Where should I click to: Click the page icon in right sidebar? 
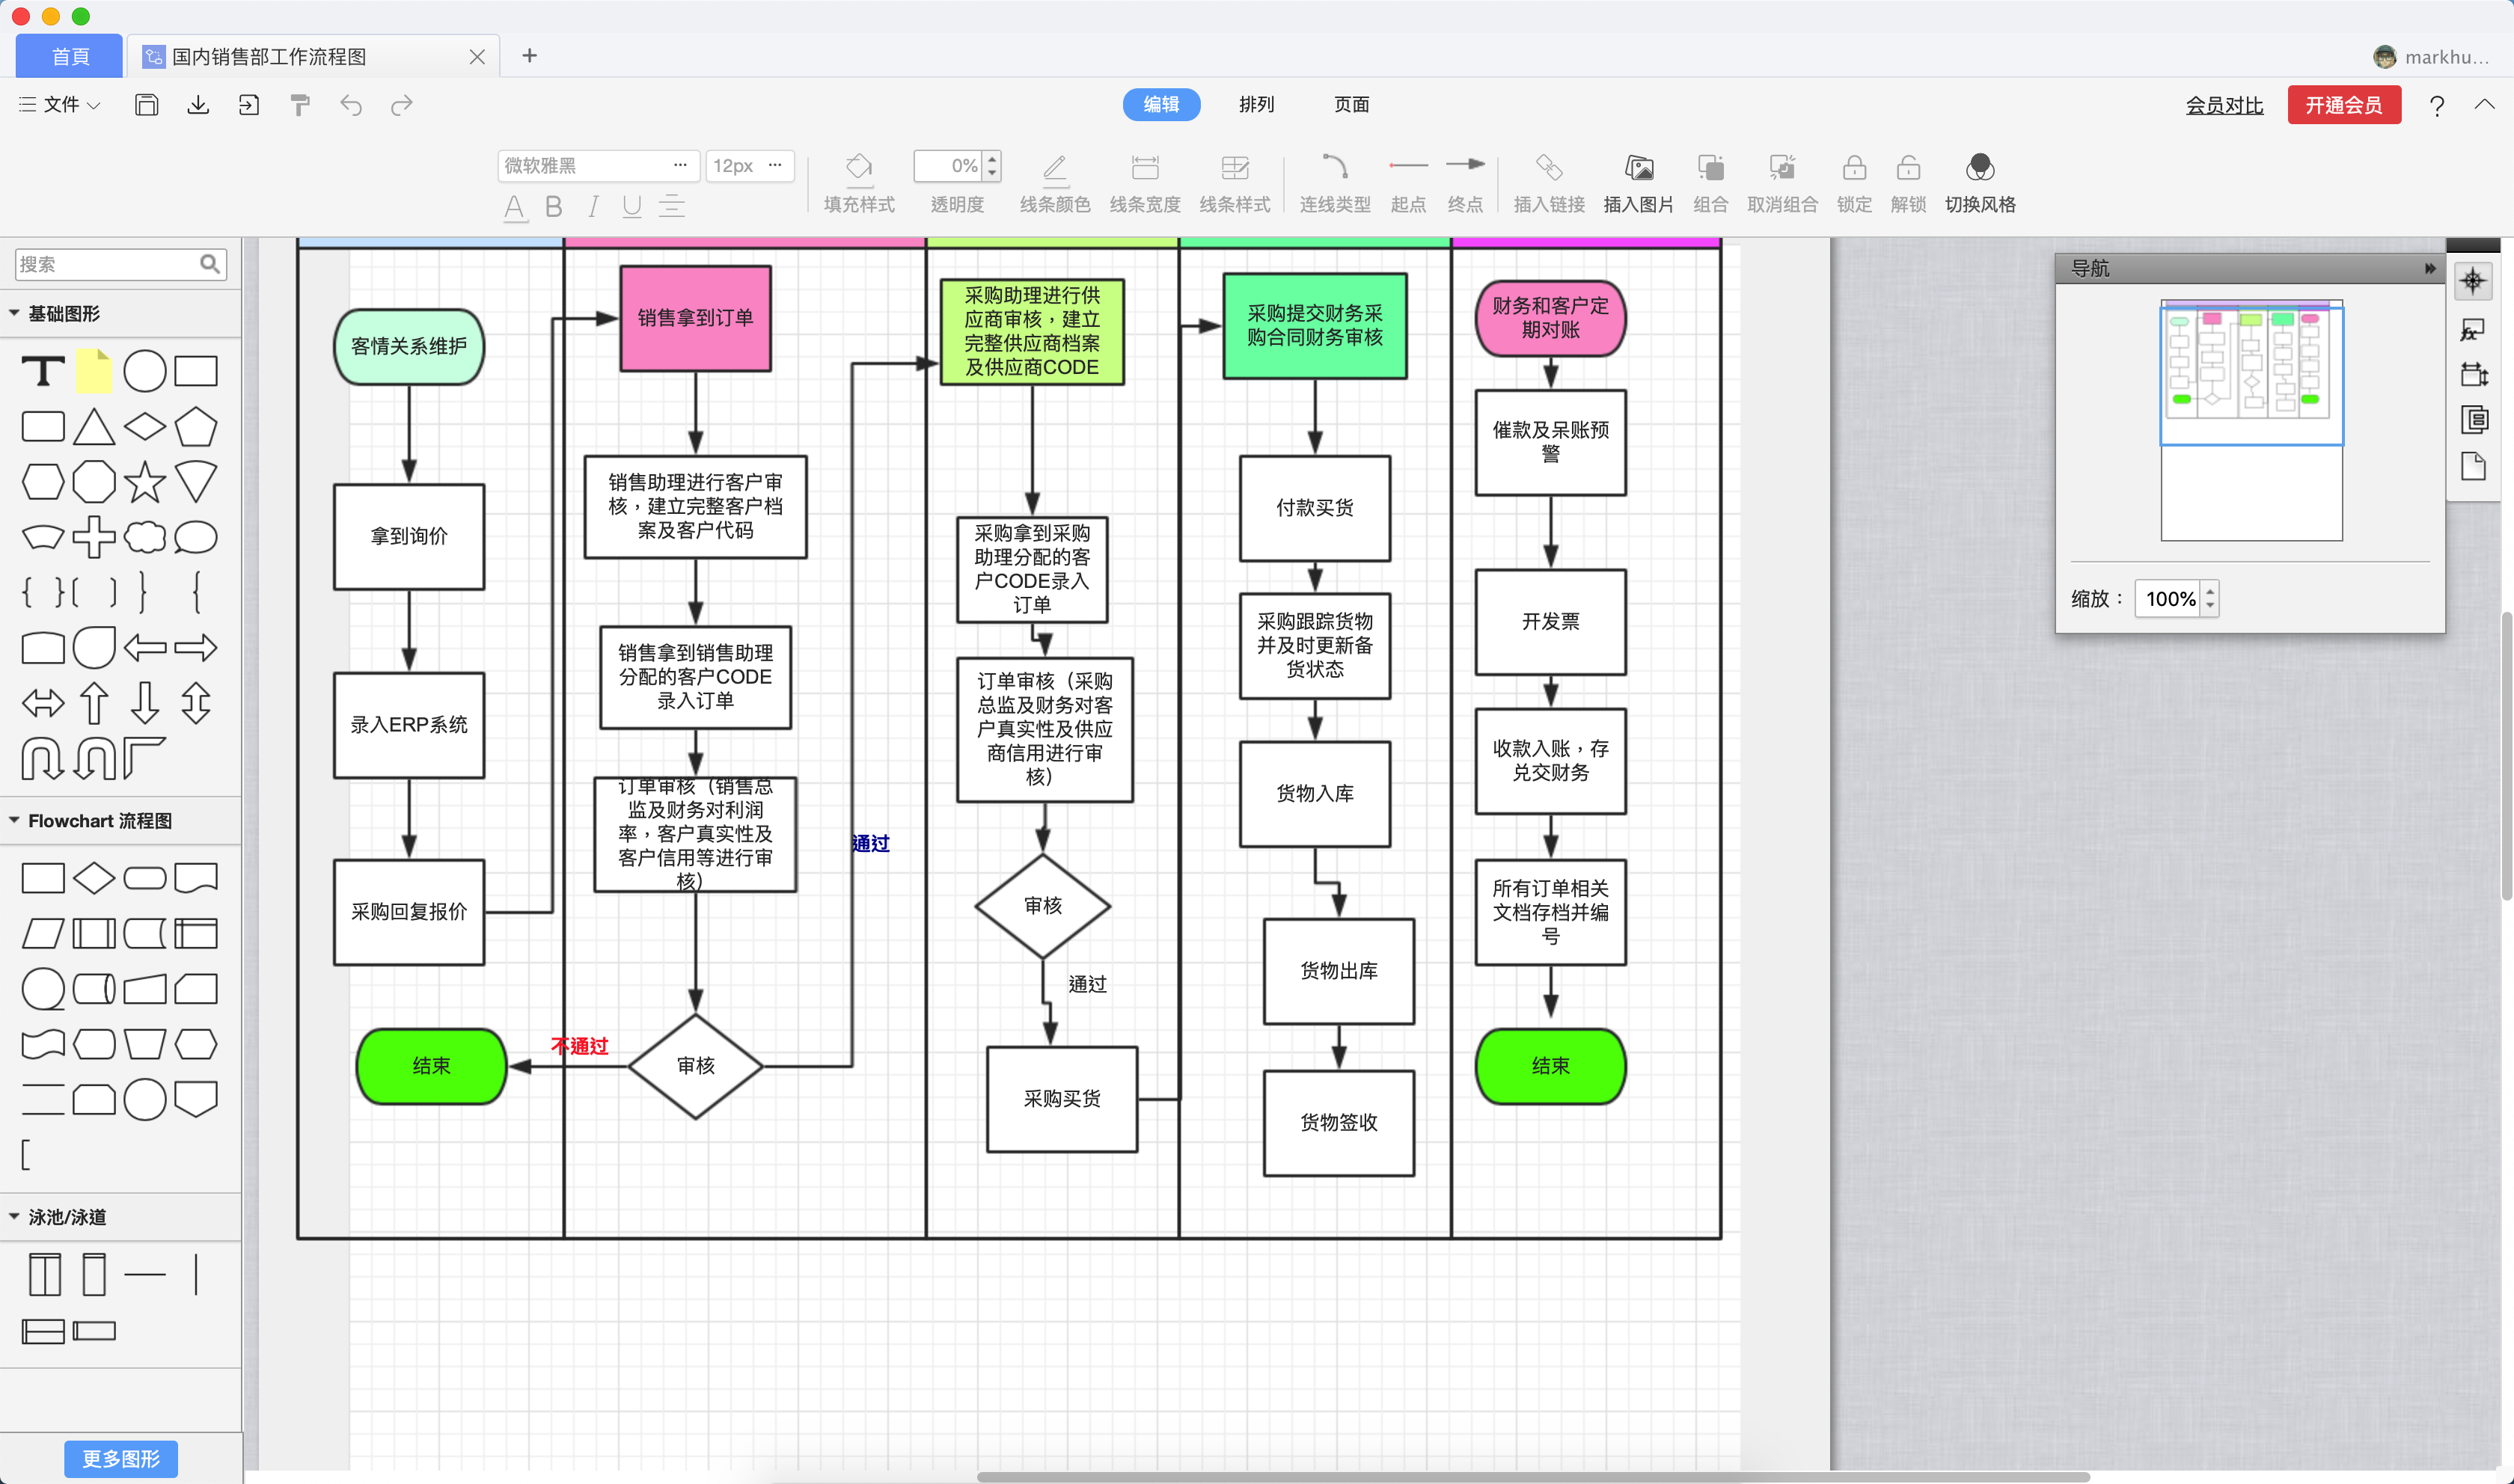[2474, 466]
